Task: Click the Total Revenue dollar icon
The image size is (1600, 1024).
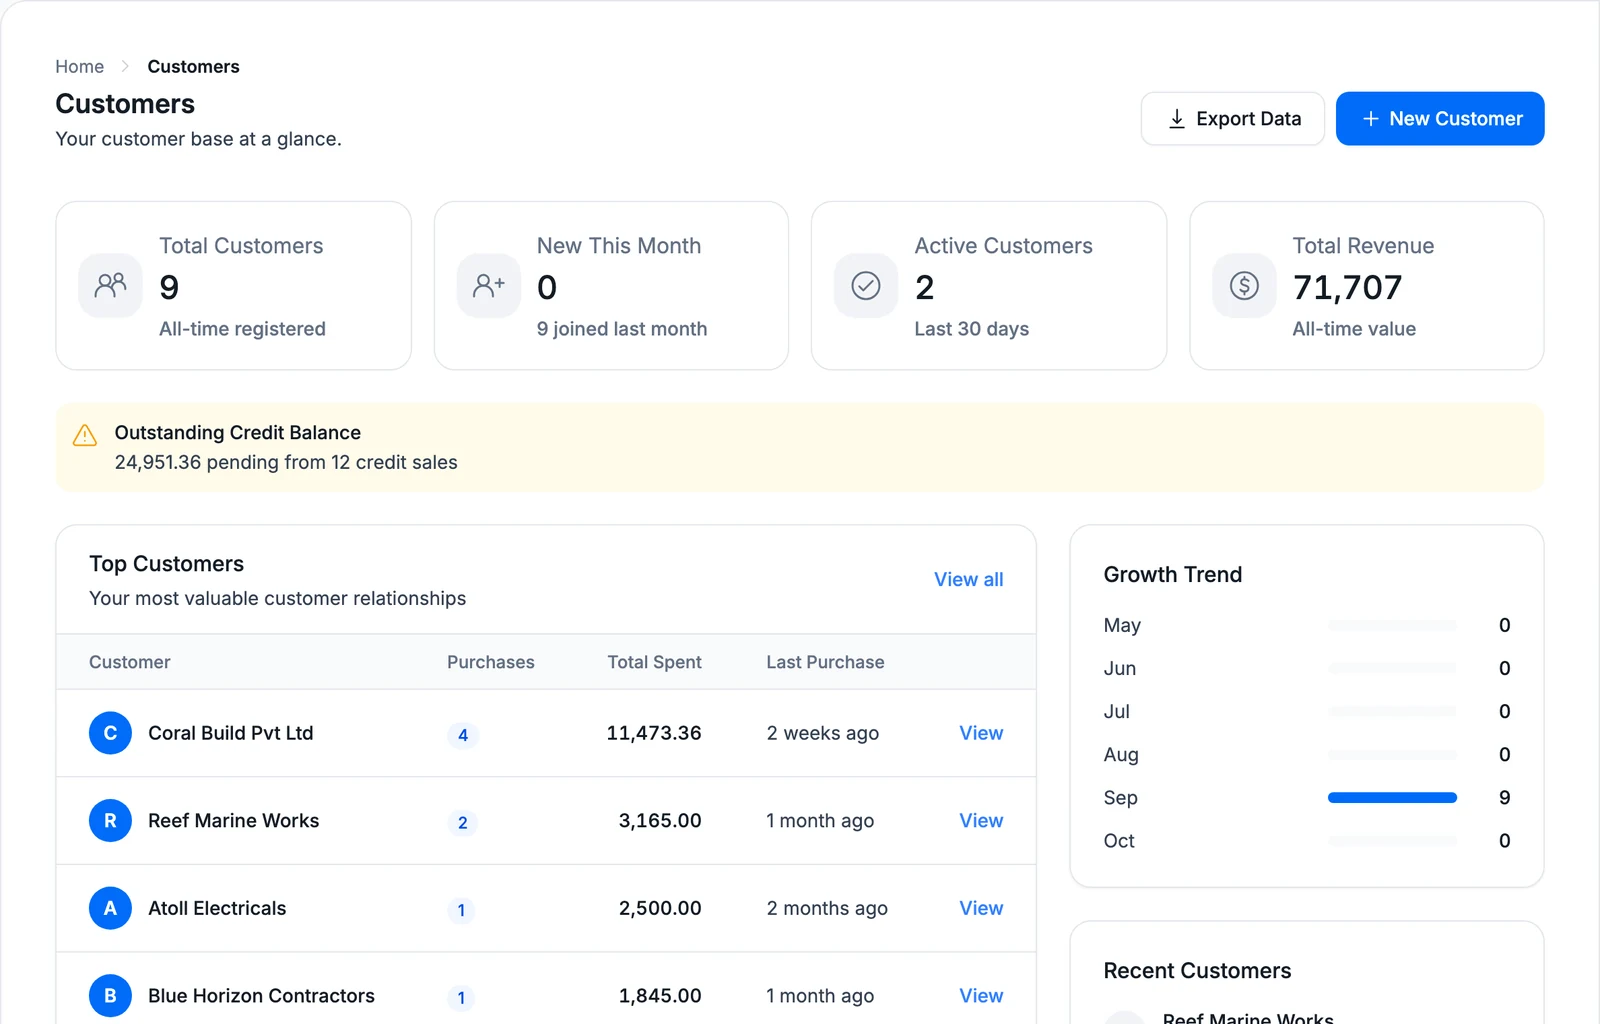Action: (1244, 286)
